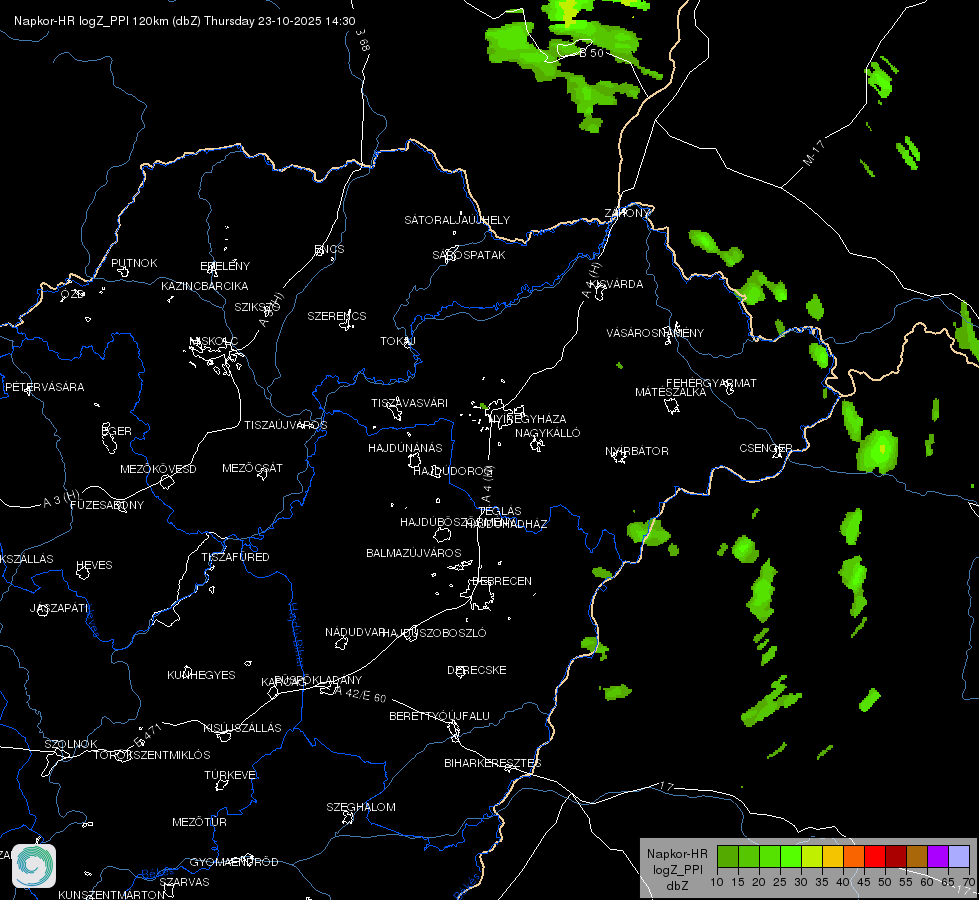Click the TOKAJ city label
979x900 pixels.
398,341
